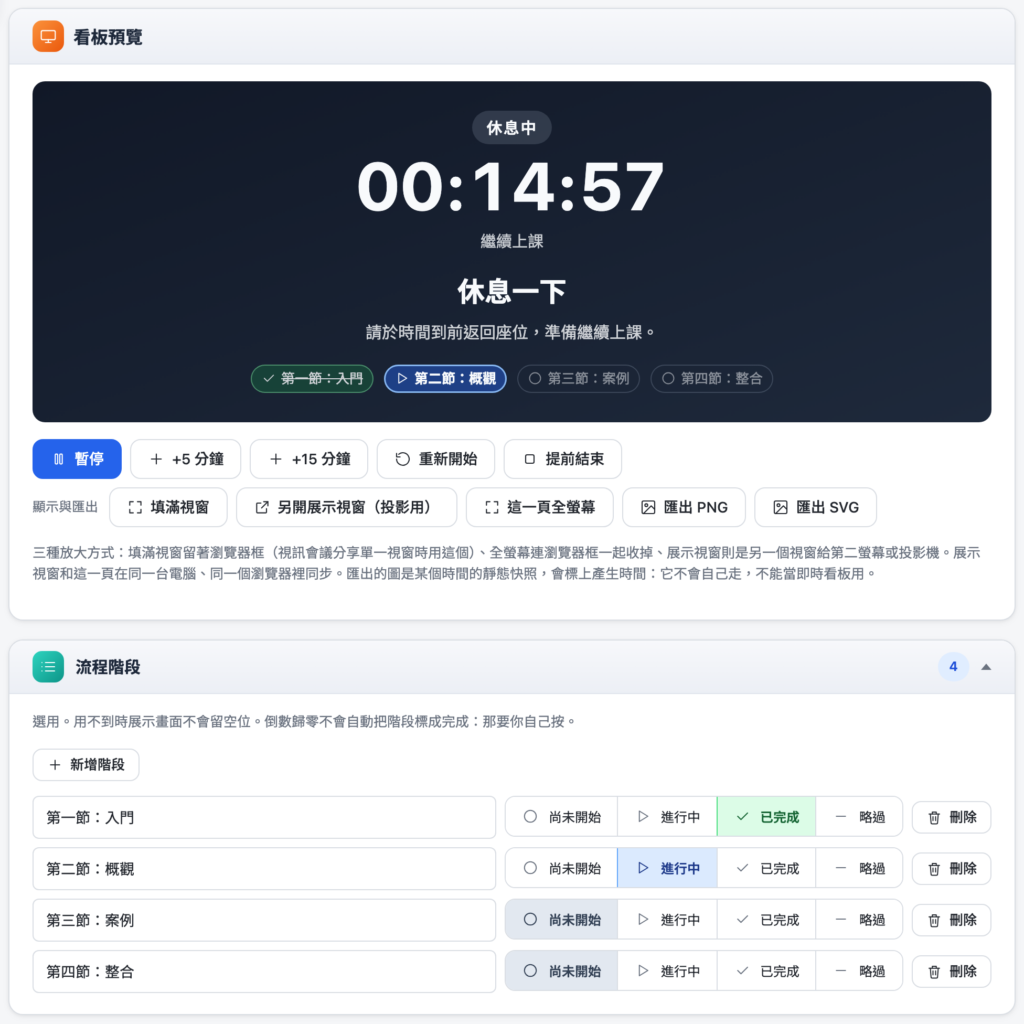The width and height of the screenshot is (1024, 1024).
Task: Export board as SVG
Action: click(x=815, y=507)
